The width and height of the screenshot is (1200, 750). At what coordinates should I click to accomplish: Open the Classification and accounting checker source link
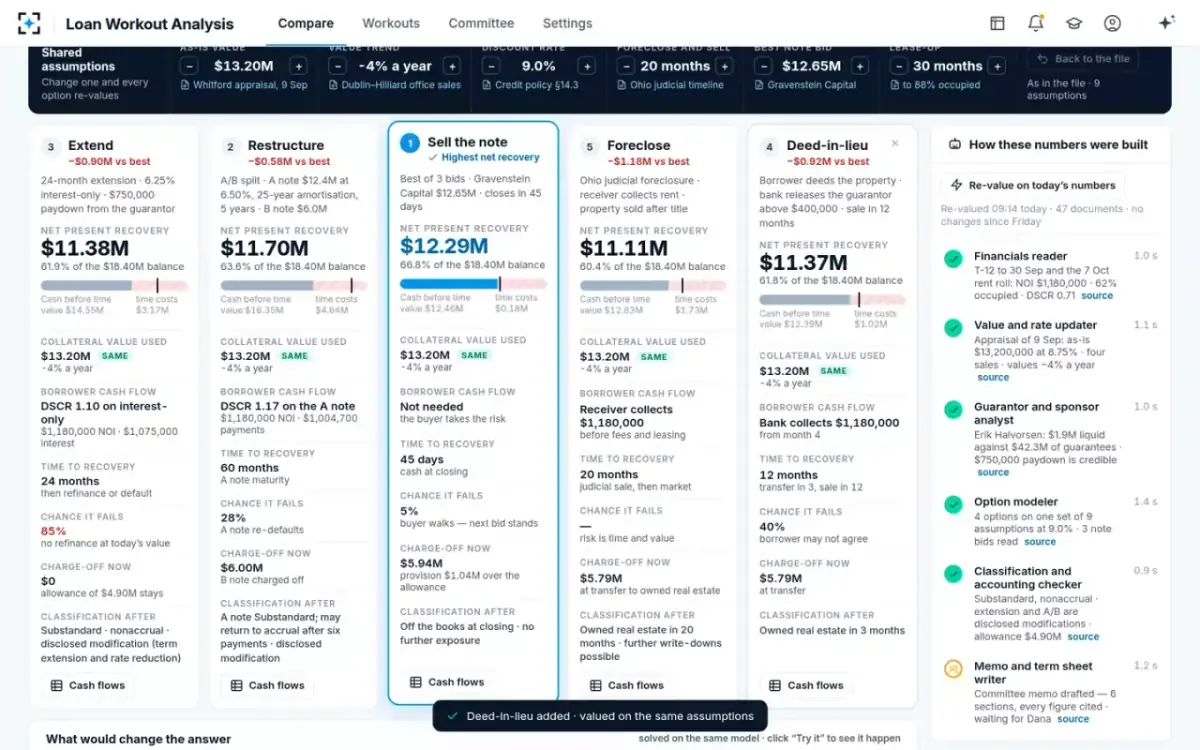(x=1083, y=637)
